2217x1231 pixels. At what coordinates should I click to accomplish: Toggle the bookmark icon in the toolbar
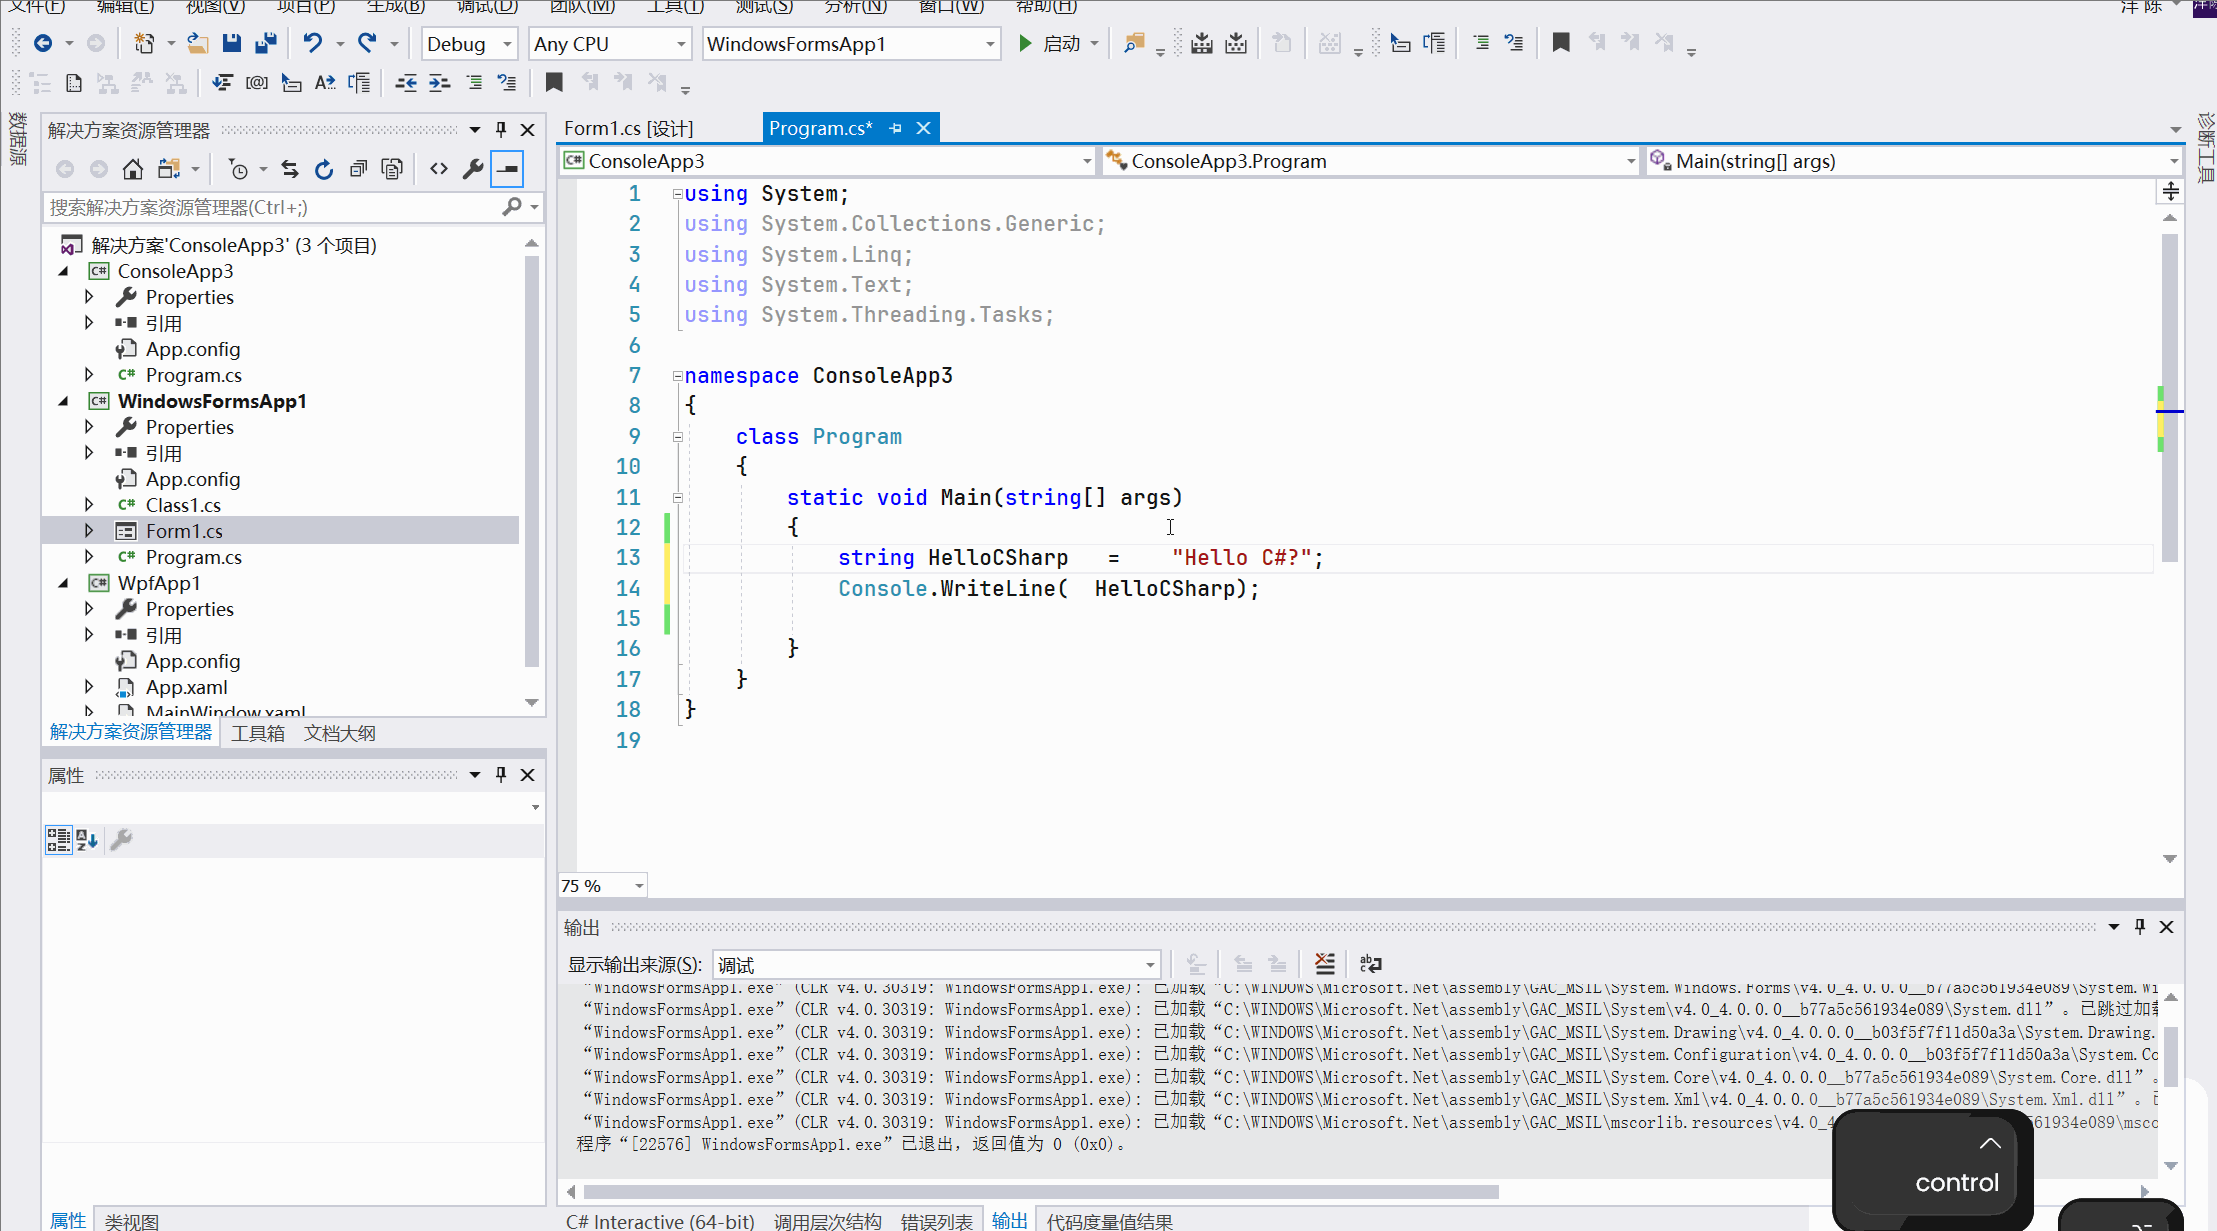[1560, 43]
